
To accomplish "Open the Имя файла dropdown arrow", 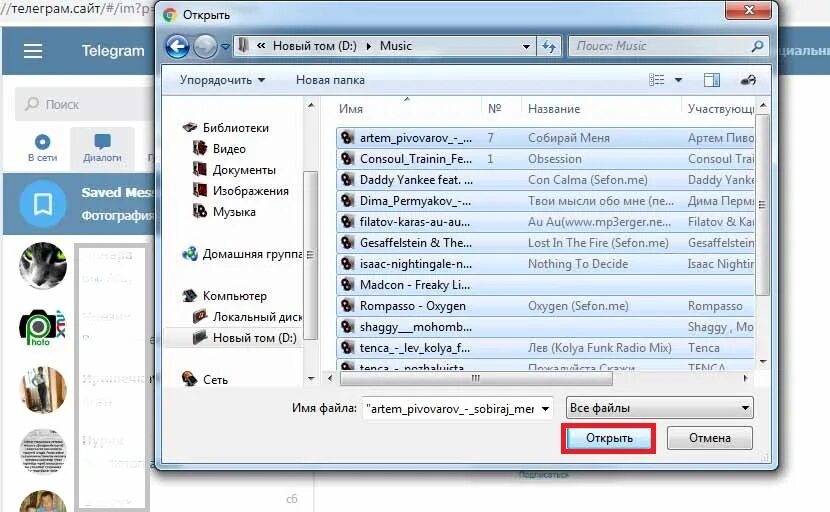I will pyautogui.click(x=545, y=408).
